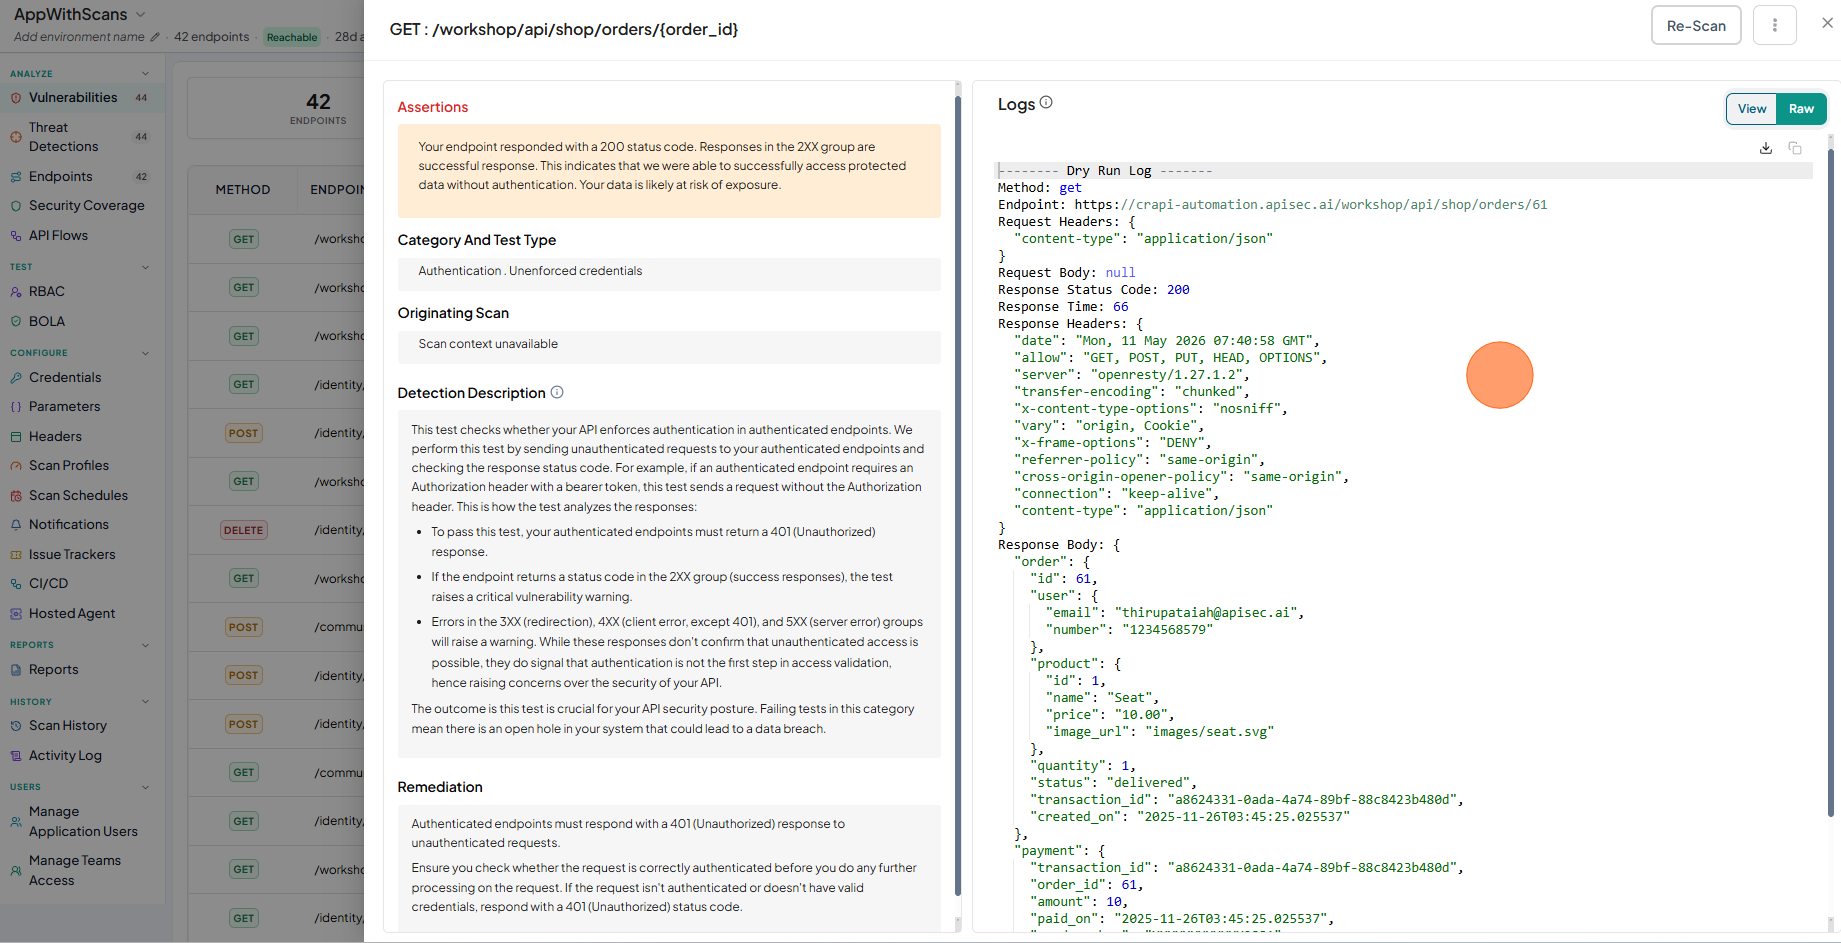Switch logs to View mode
The image size is (1841, 943).
(x=1752, y=109)
